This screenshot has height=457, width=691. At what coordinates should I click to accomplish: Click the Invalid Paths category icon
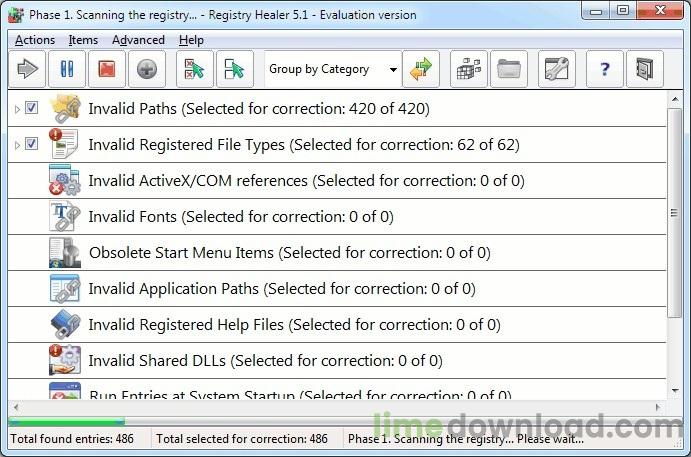(x=65, y=108)
